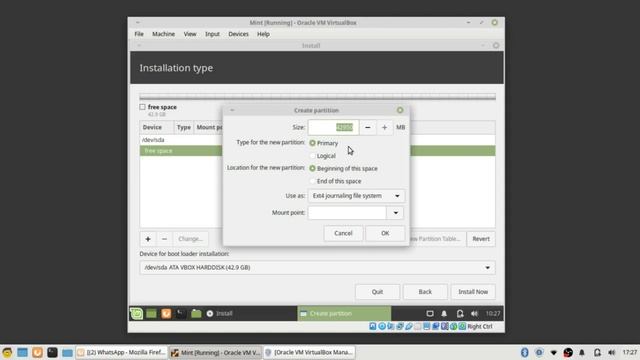Click the VirtualBox hard disk activity indicator
This screenshot has height=360, width=640.
(x=373, y=326)
